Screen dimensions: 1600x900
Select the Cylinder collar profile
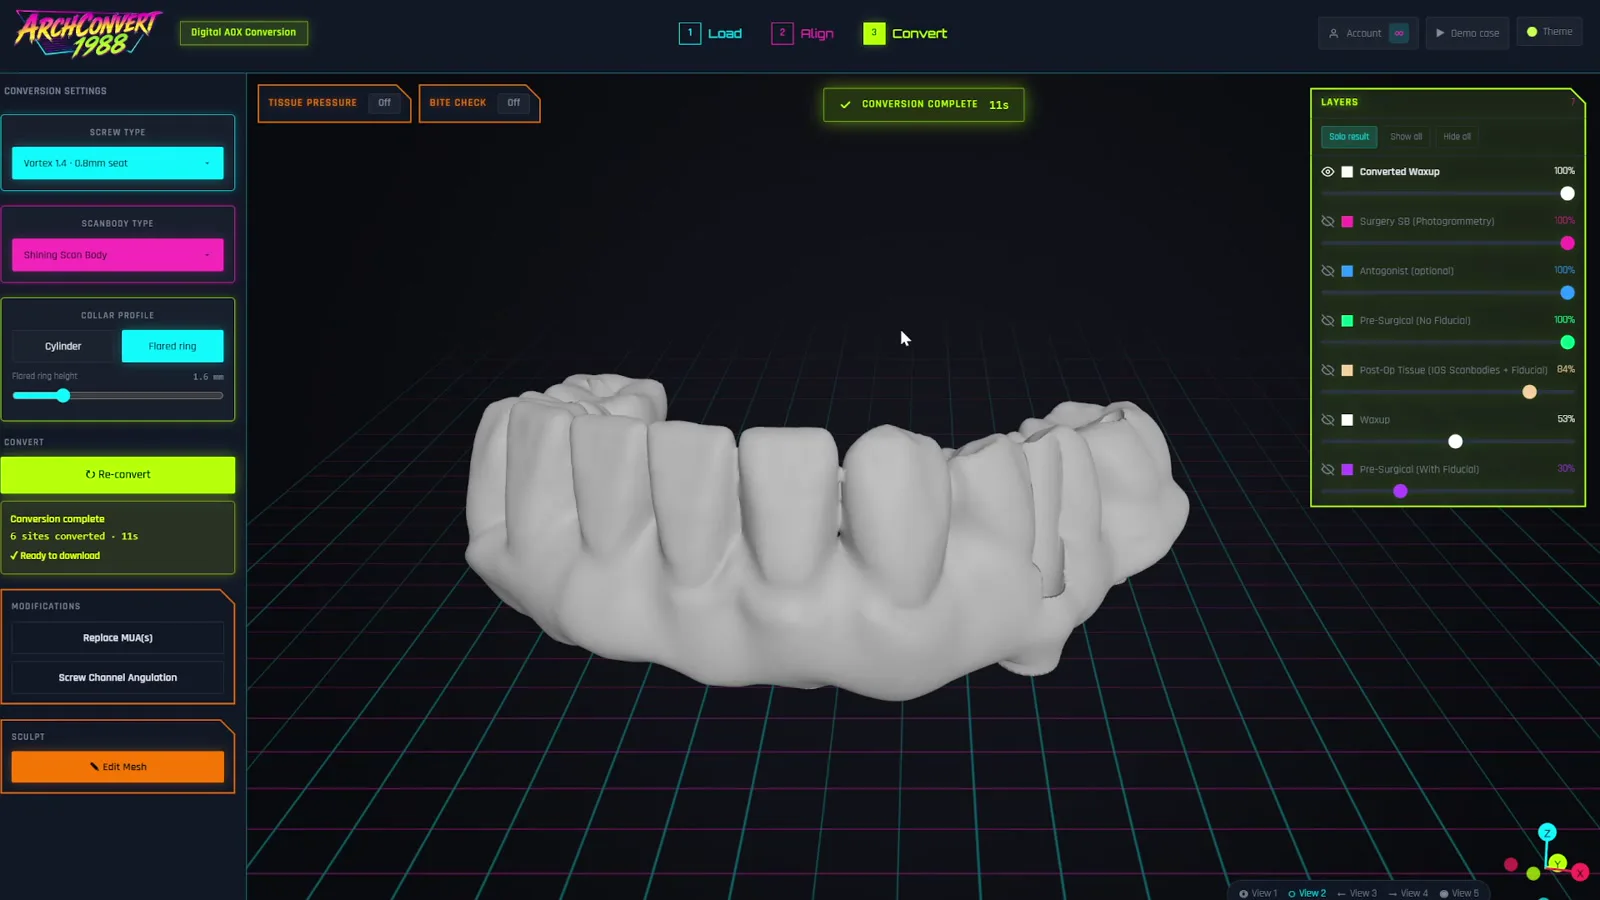[x=63, y=346]
